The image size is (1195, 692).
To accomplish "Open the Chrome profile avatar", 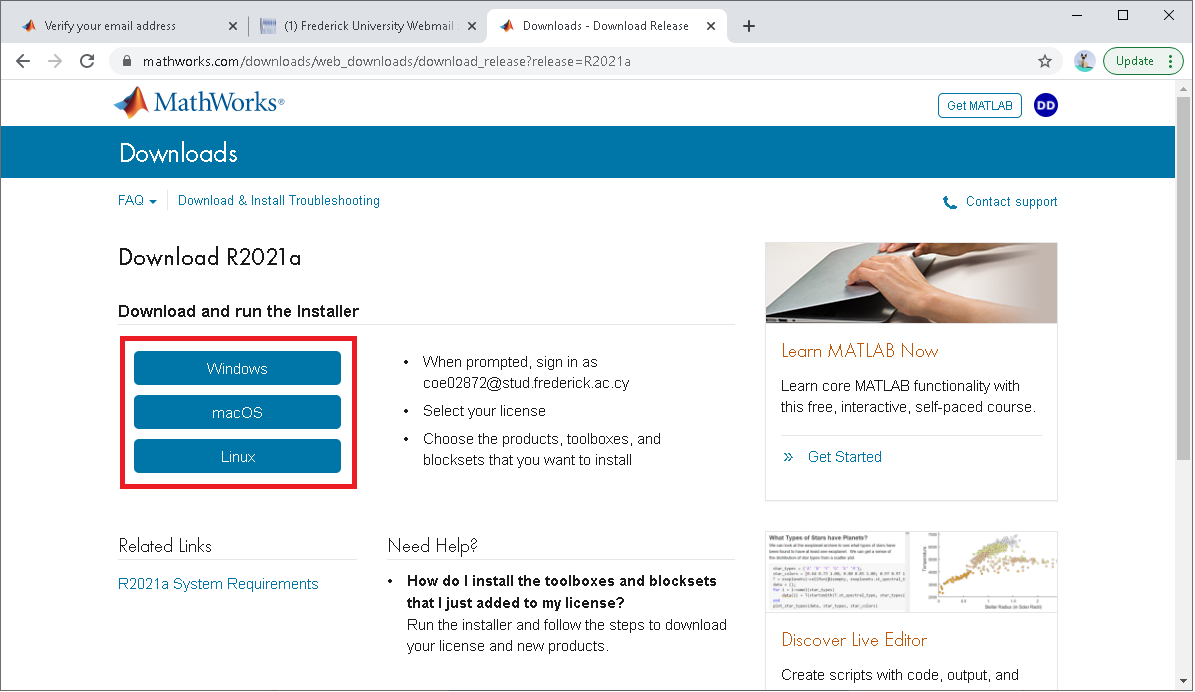I will coord(1084,61).
